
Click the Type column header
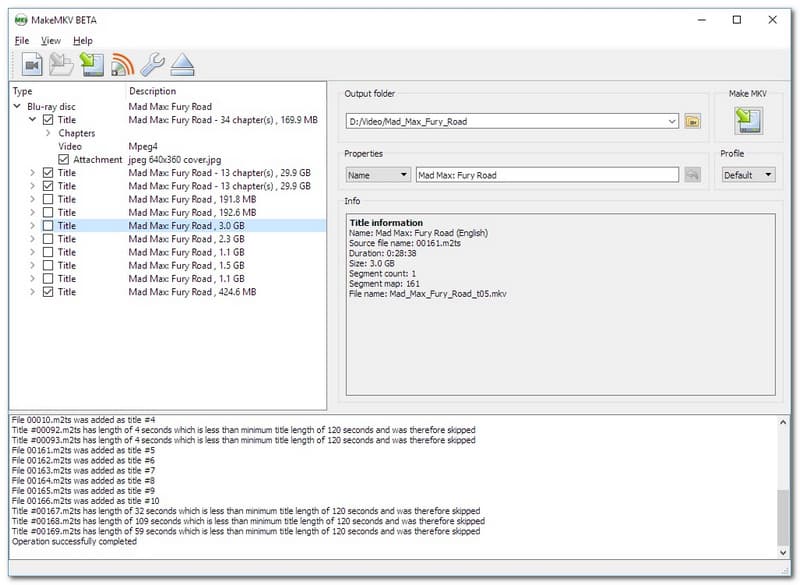click(x=22, y=92)
